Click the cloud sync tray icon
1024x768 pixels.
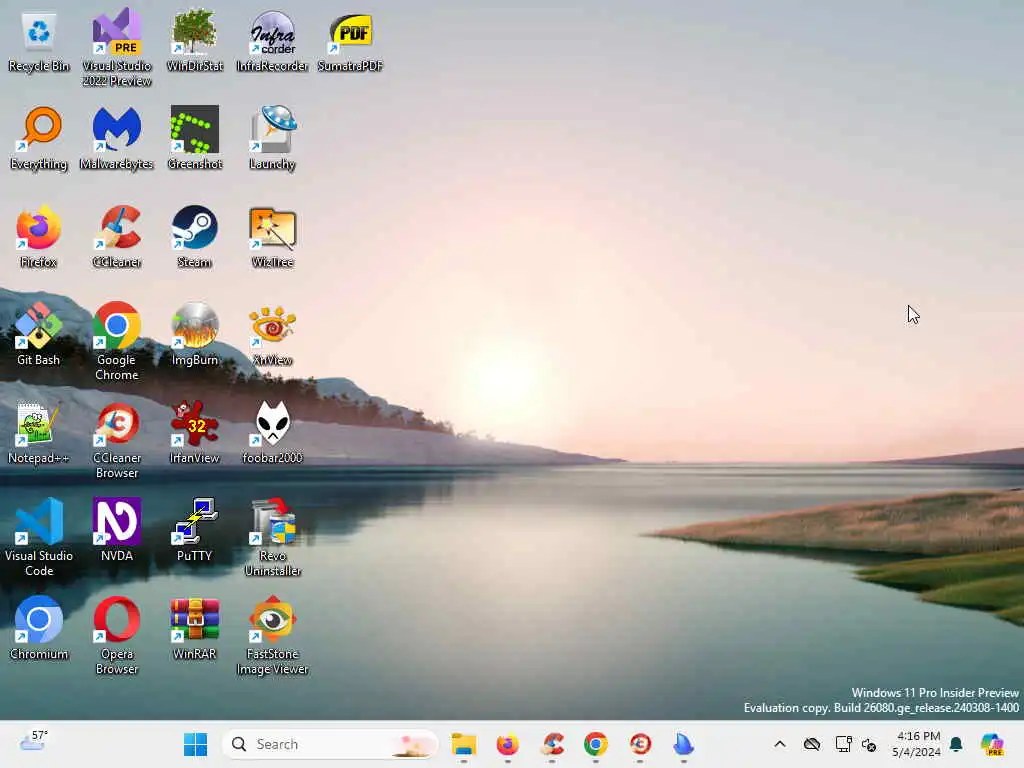(x=812, y=744)
